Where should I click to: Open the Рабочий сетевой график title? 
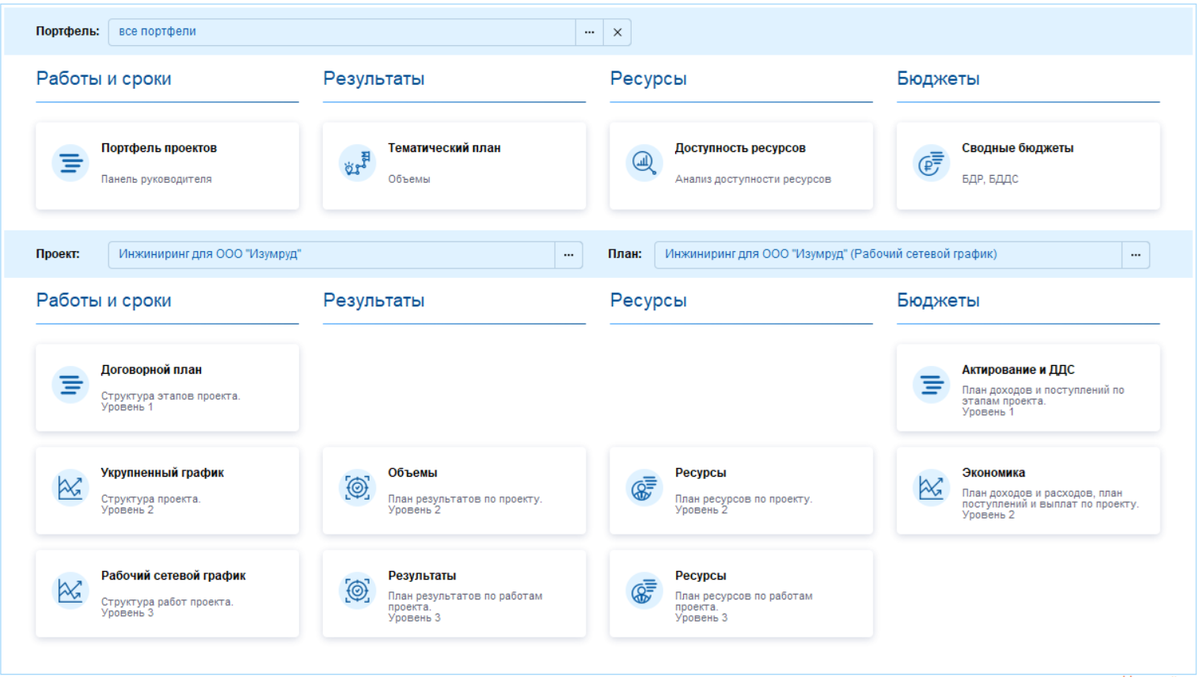173,576
